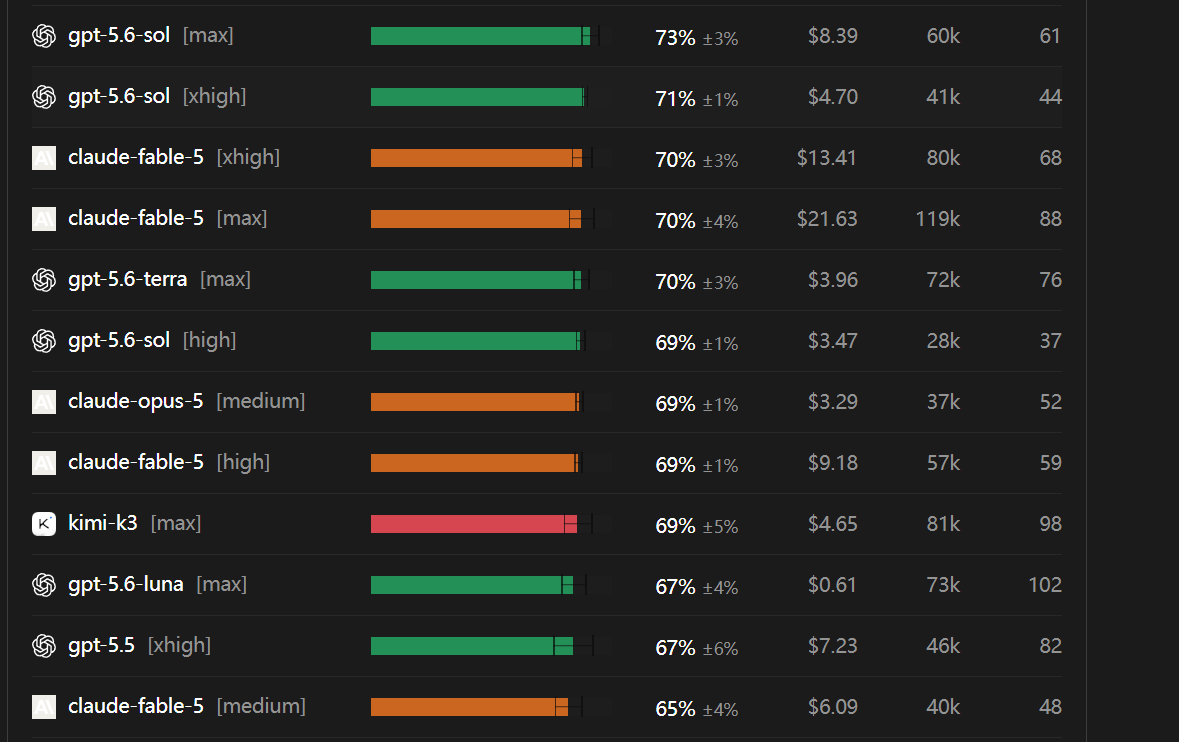Click the Anthropic logo beside claude-opus-5 [medium]
1179x742 pixels.
point(44,401)
